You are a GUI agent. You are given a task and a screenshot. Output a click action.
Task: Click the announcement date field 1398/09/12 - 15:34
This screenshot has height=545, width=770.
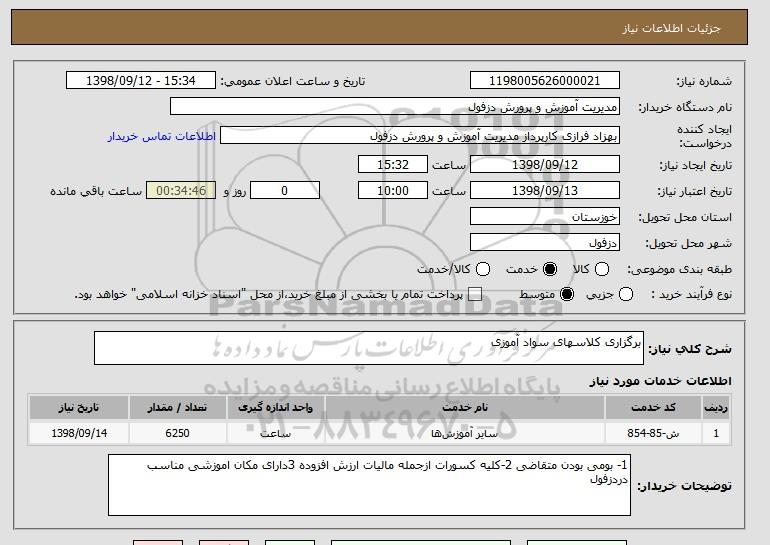pos(141,81)
